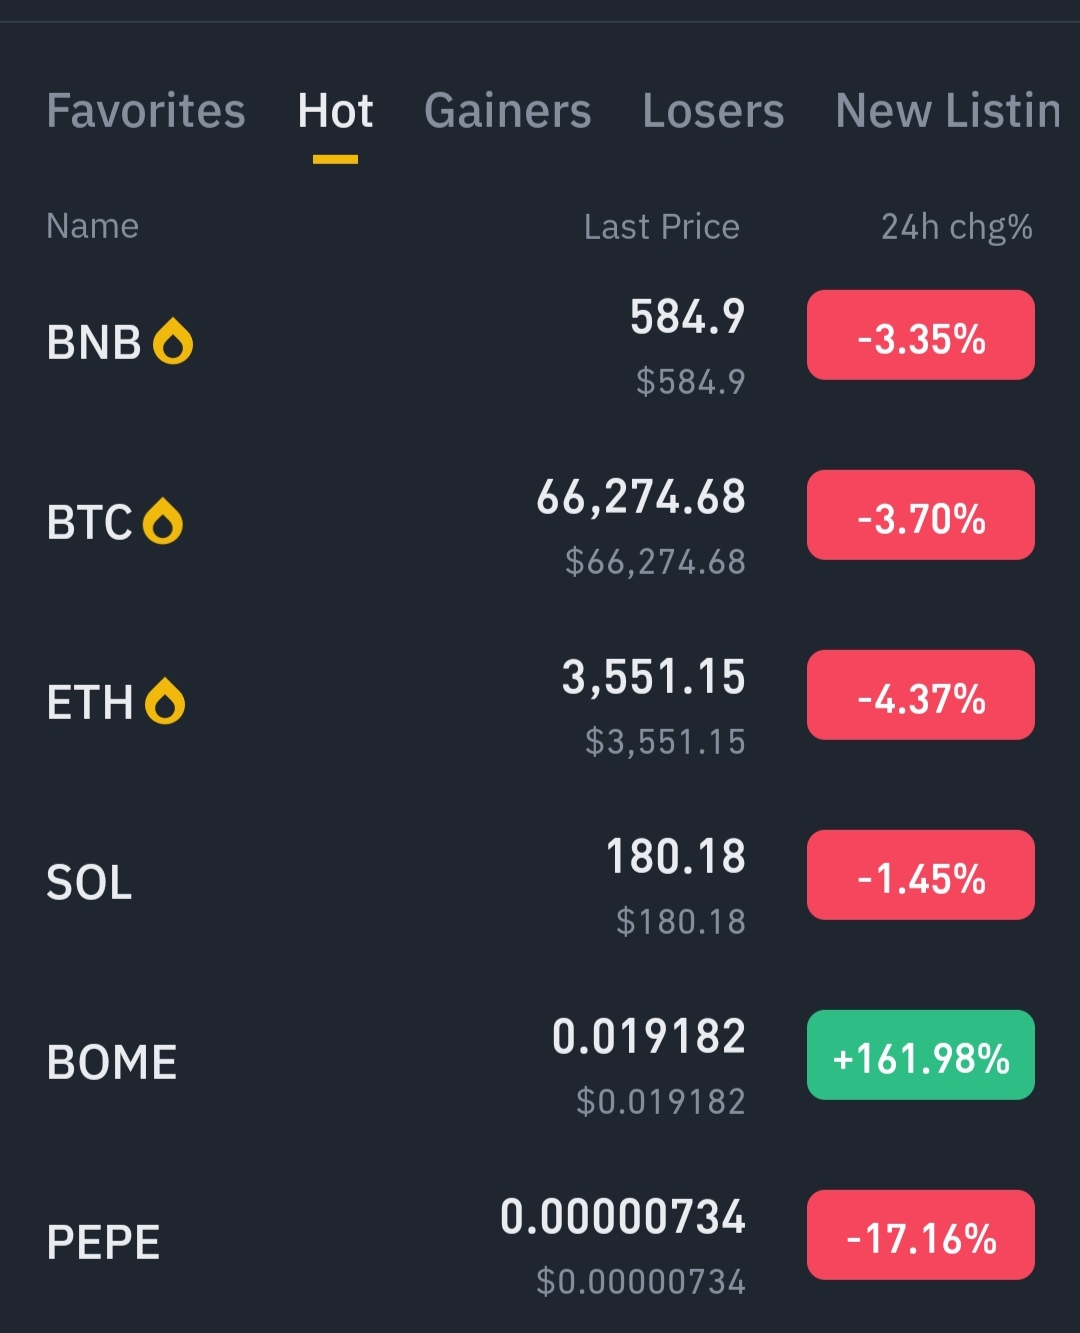Switch to the New Listing tab
The image size is (1080, 1333).
click(948, 110)
